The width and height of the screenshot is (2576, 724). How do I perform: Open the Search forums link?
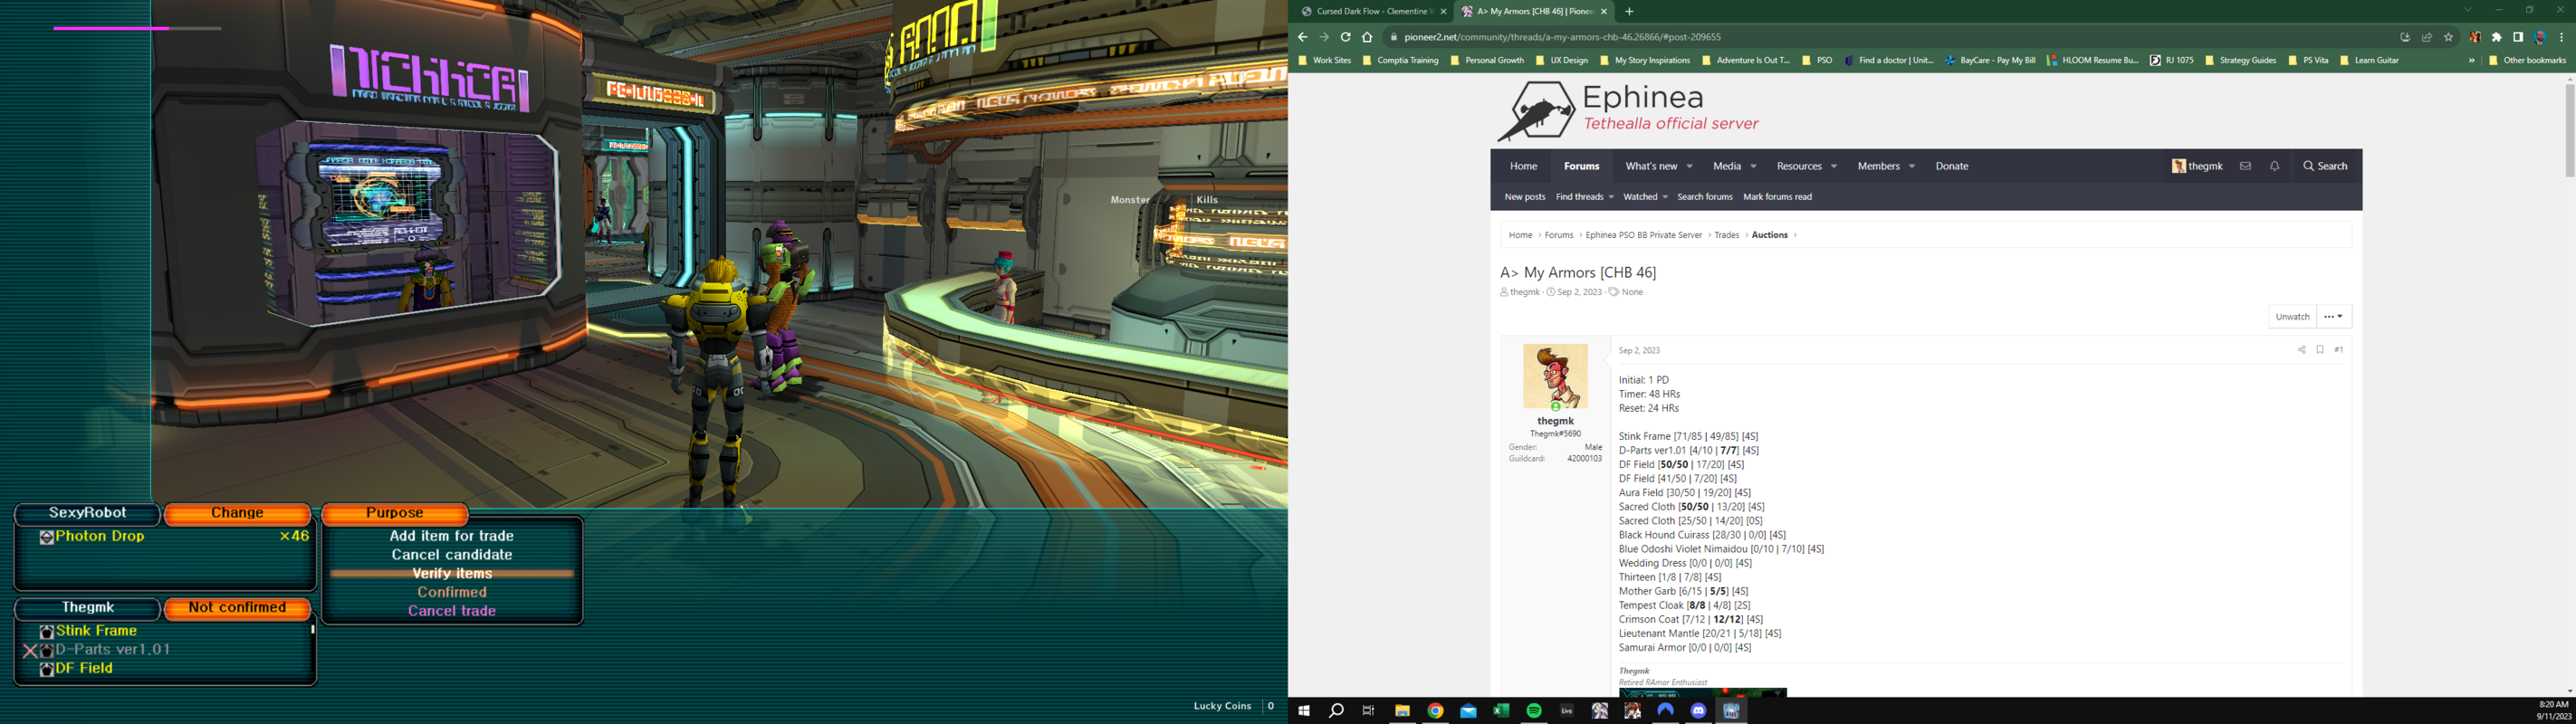pos(1704,197)
